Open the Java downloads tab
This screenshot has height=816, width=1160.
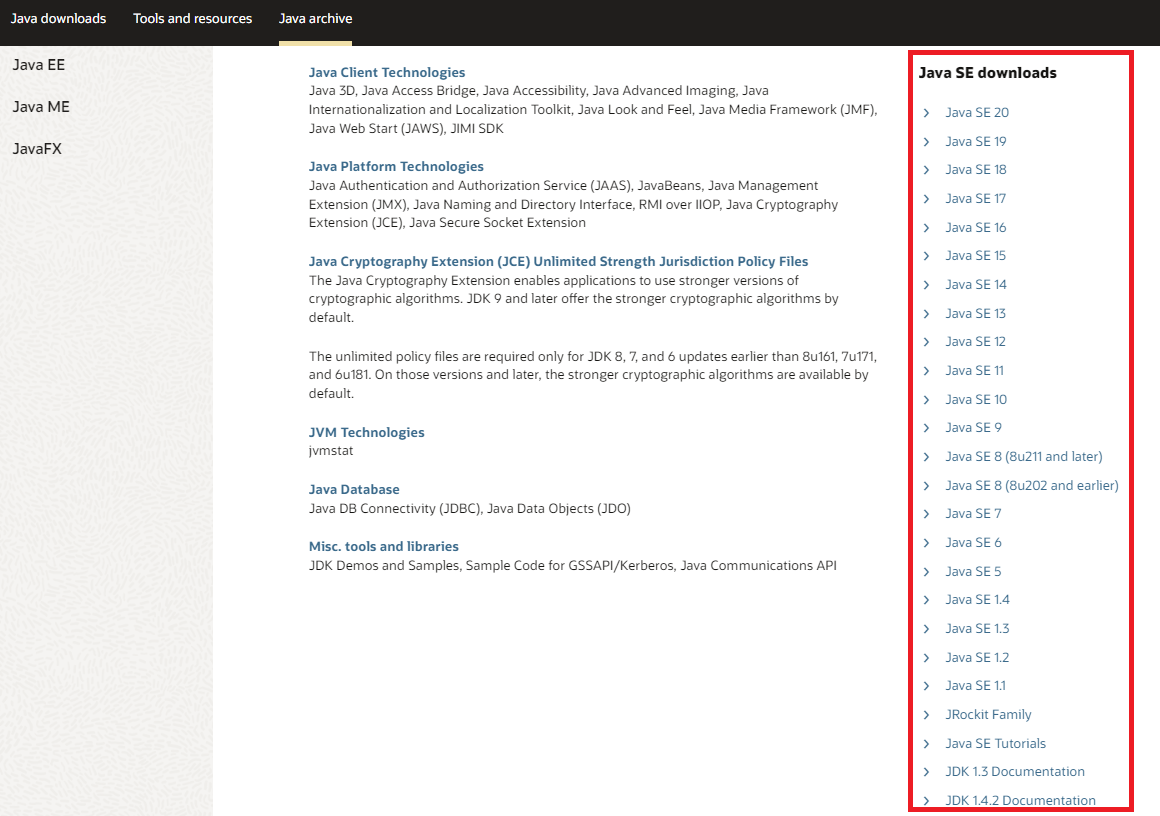pyautogui.click(x=58, y=18)
